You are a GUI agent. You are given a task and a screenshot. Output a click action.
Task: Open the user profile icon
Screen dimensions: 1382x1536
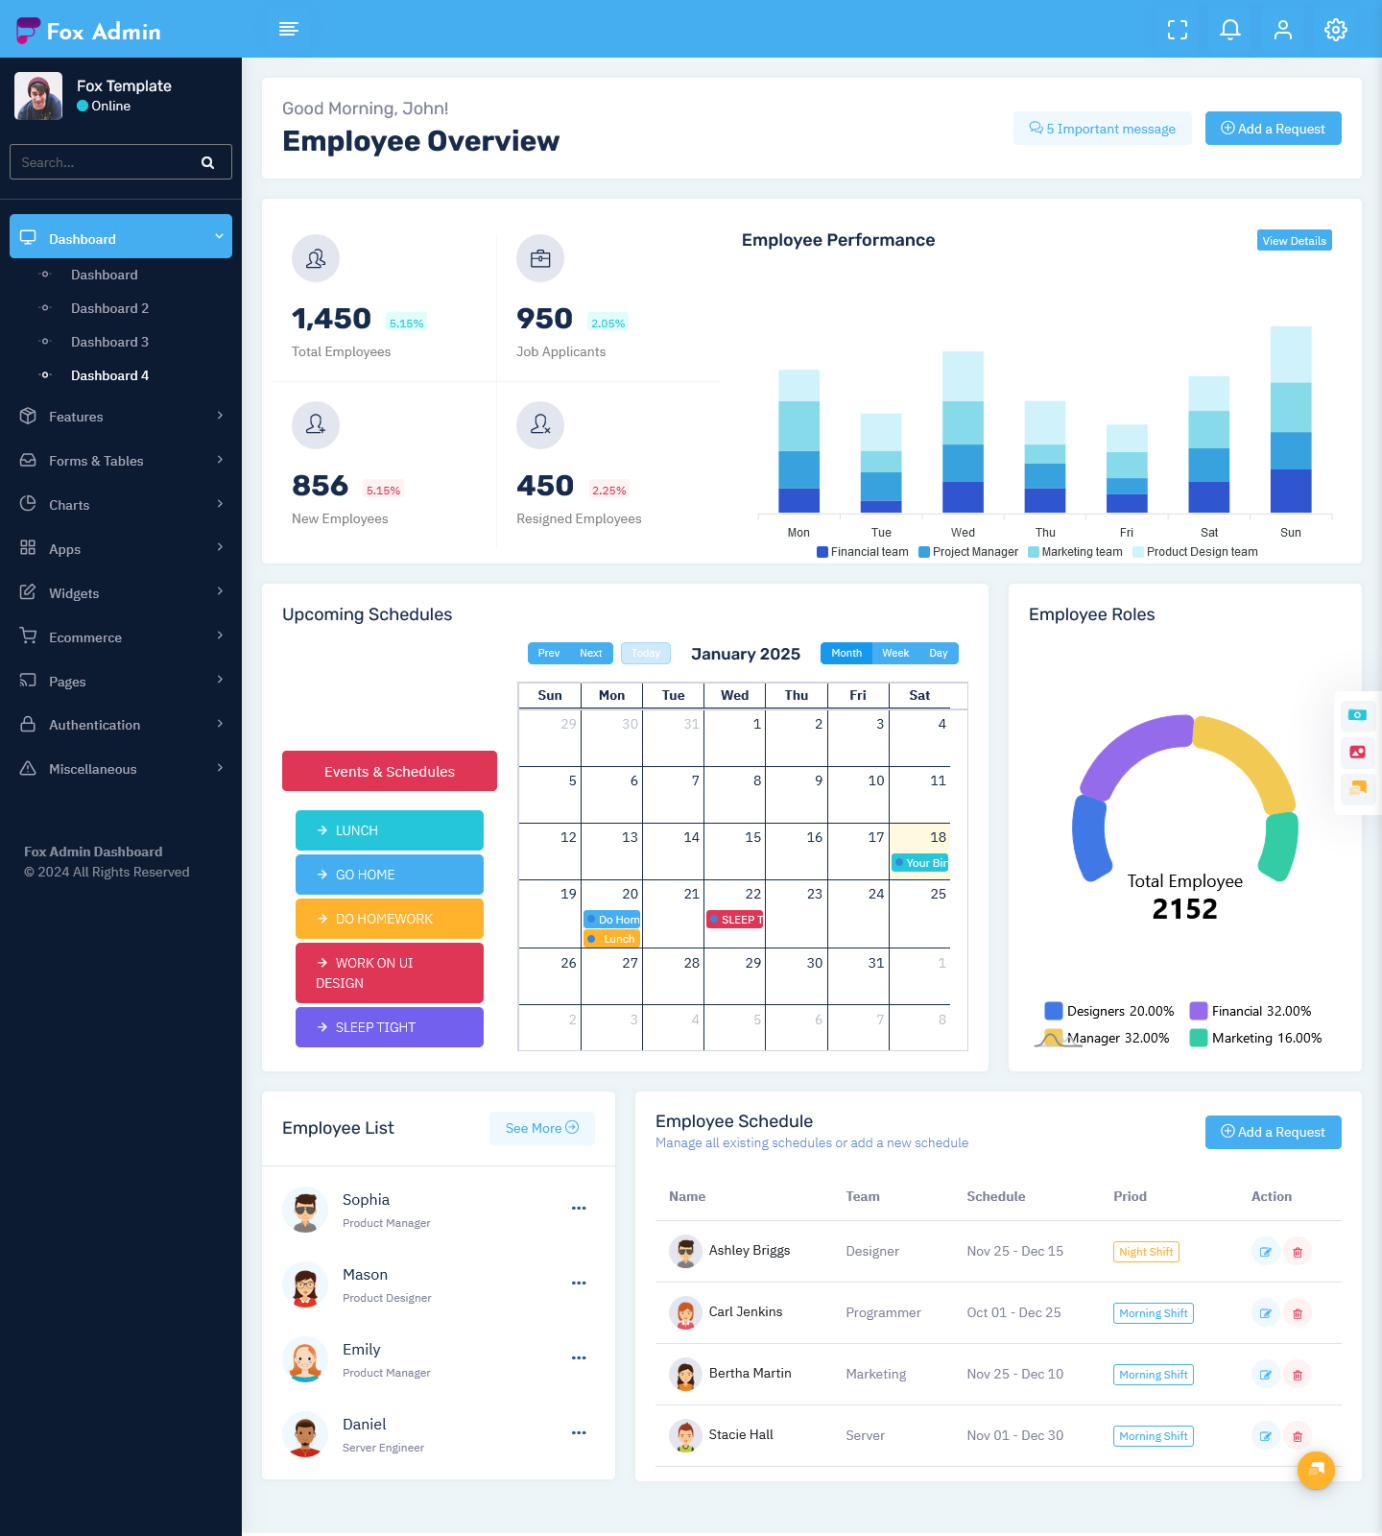pyautogui.click(x=1283, y=29)
